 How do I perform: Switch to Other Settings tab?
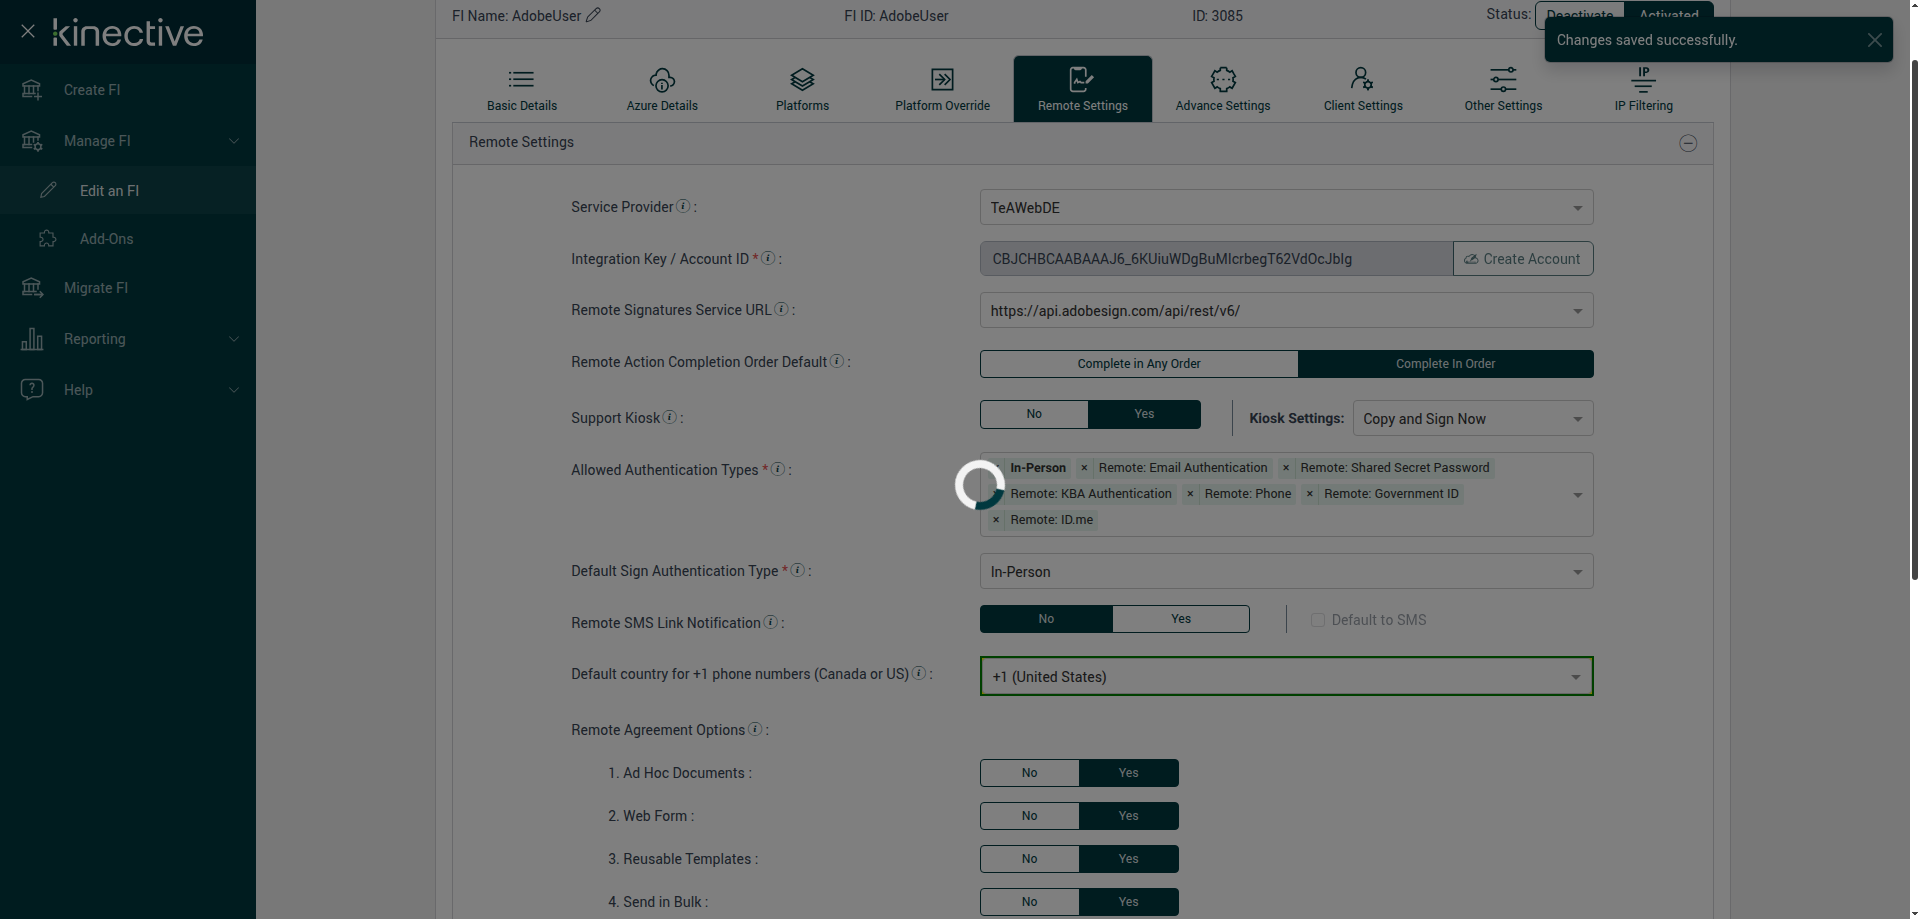pyautogui.click(x=1503, y=89)
